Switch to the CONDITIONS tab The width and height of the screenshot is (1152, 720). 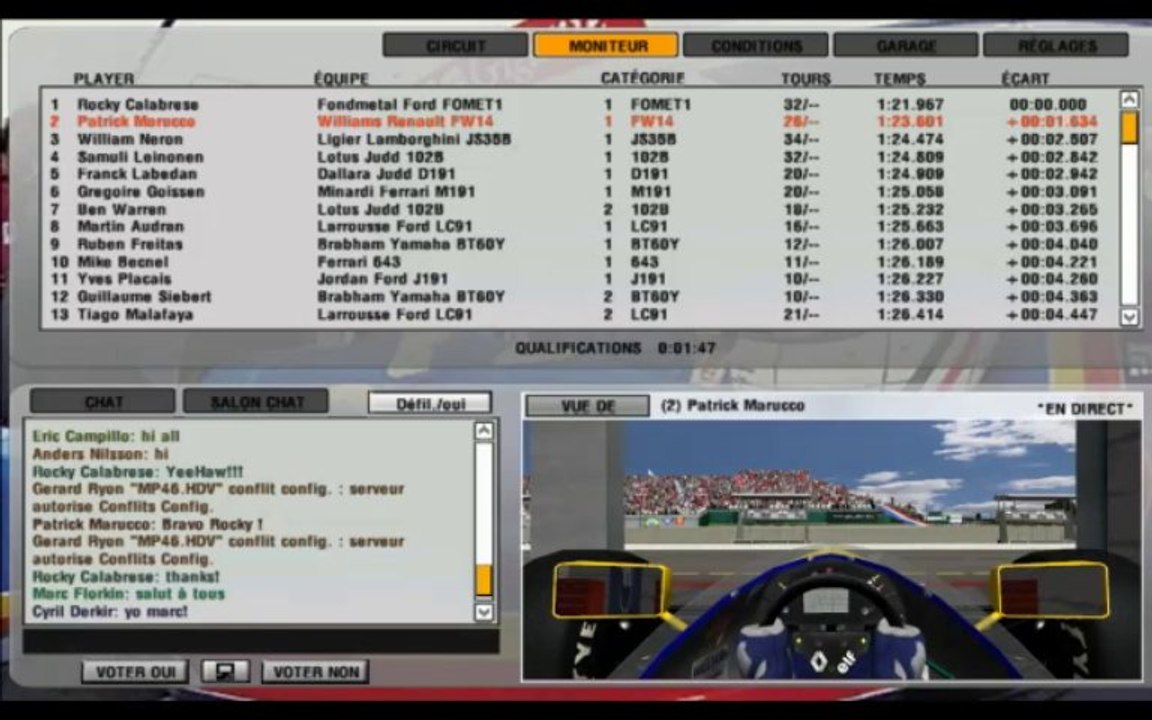[756, 45]
